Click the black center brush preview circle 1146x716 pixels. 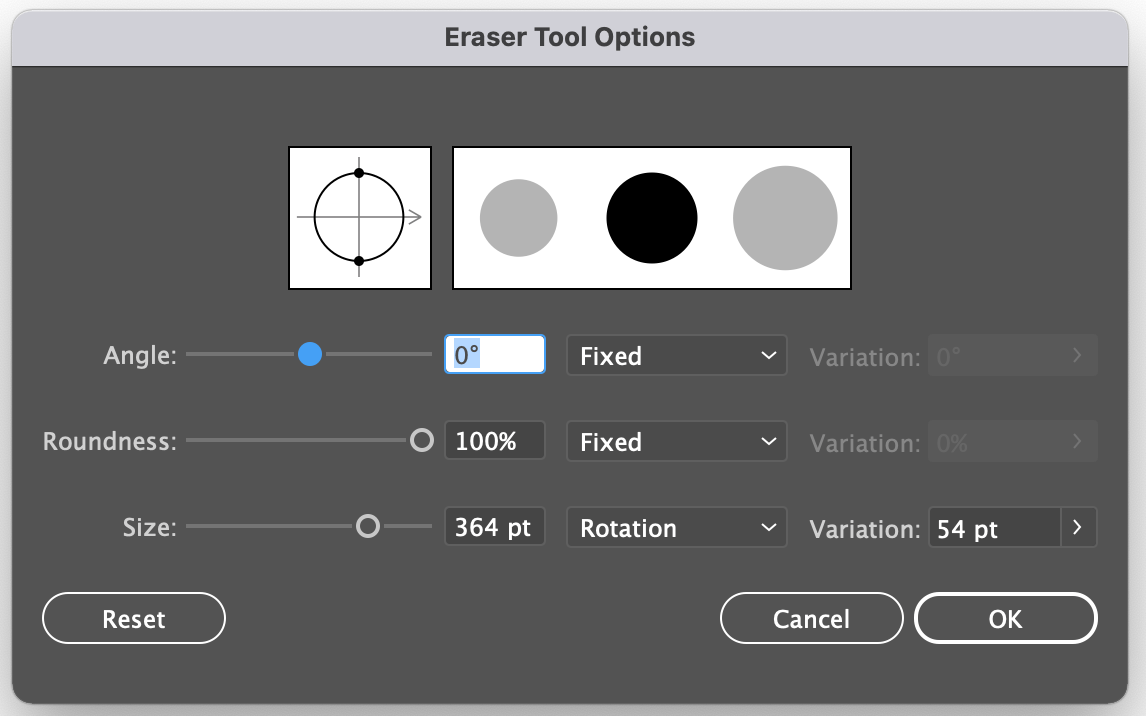coord(652,218)
